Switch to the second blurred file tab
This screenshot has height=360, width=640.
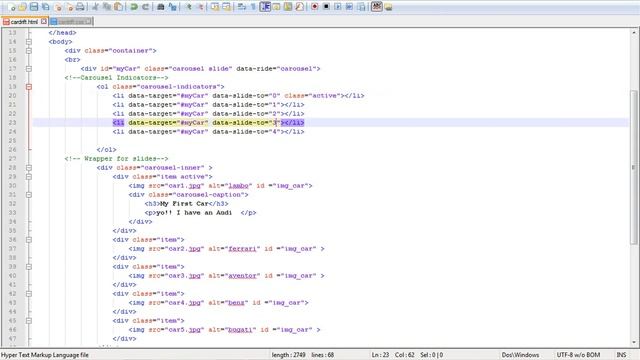coord(71,21)
